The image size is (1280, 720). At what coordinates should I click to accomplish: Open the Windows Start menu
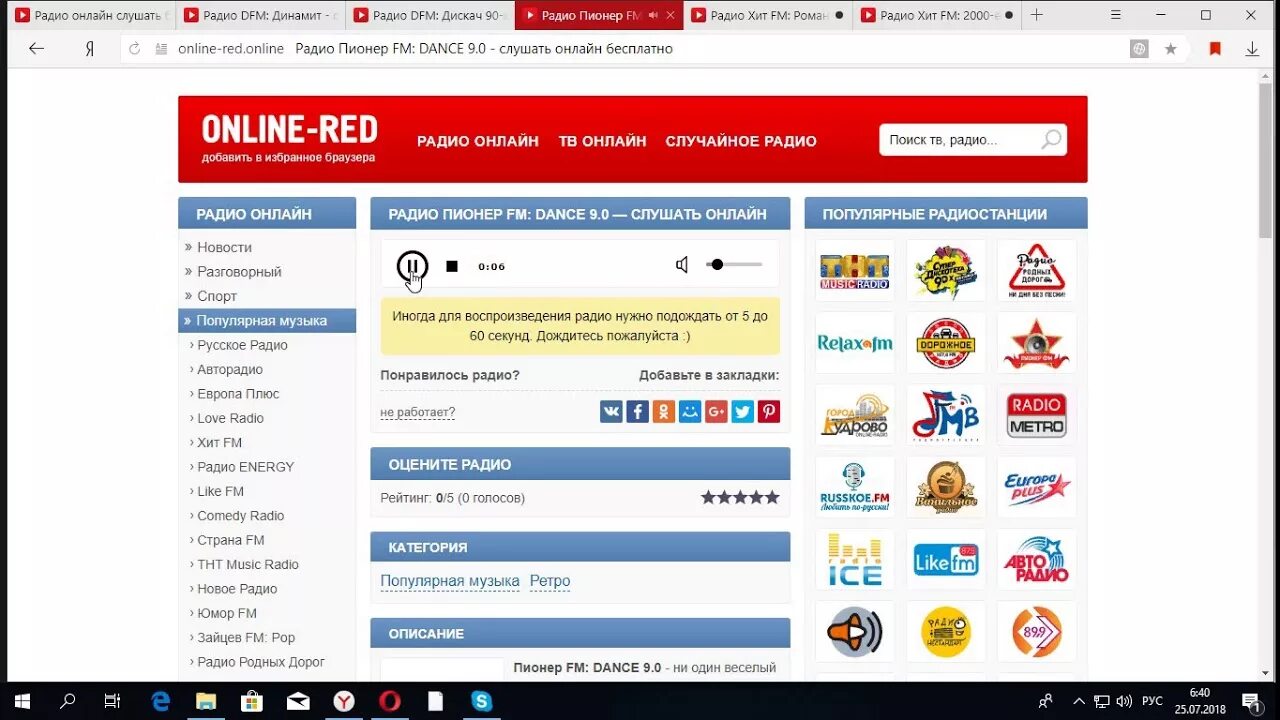point(21,701)
